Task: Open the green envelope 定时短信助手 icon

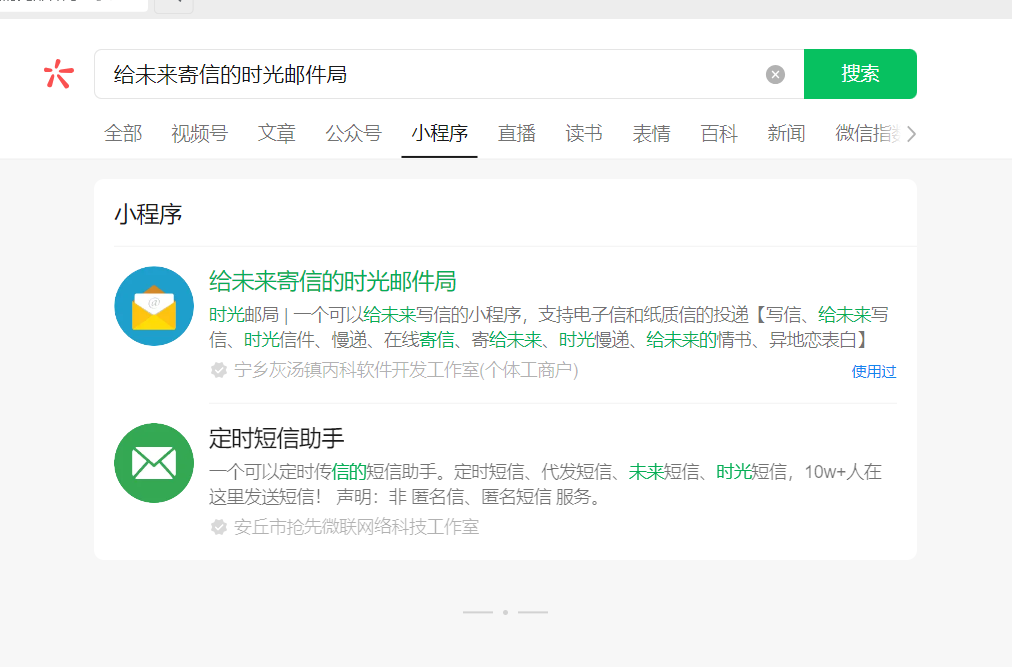Action: [x=154, y=463]
